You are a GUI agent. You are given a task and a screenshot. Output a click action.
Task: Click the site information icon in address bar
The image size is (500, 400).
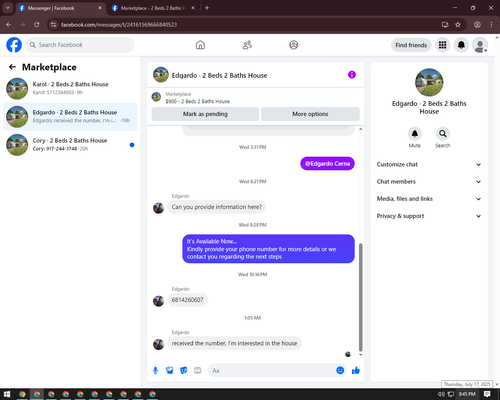tap(53, 25)
